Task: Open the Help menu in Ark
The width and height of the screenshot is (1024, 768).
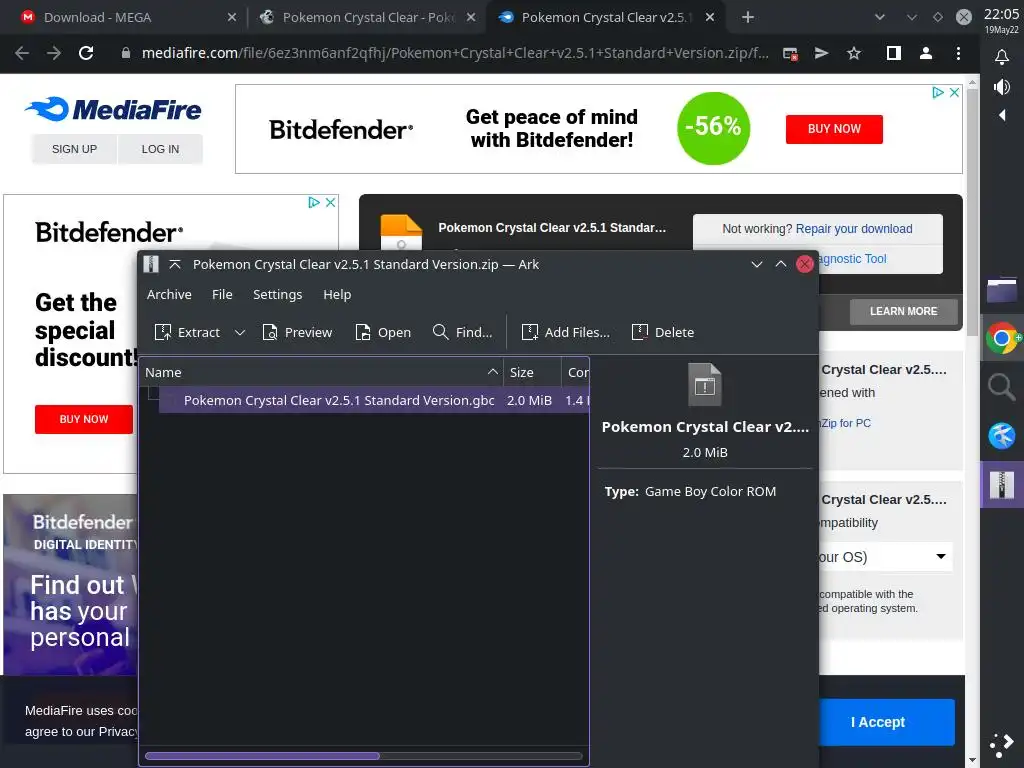Action: point(337,295)
